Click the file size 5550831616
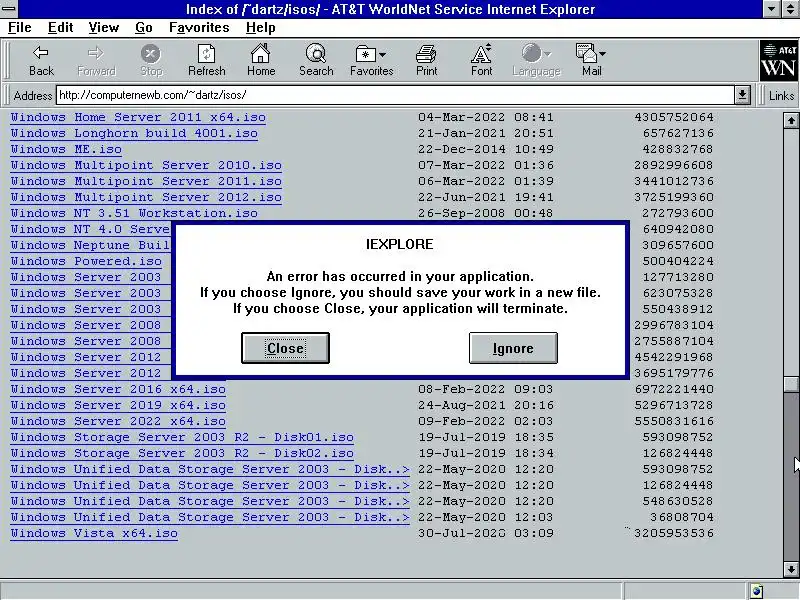The width and height of the screenshot is (800, 600). point(674,421)
